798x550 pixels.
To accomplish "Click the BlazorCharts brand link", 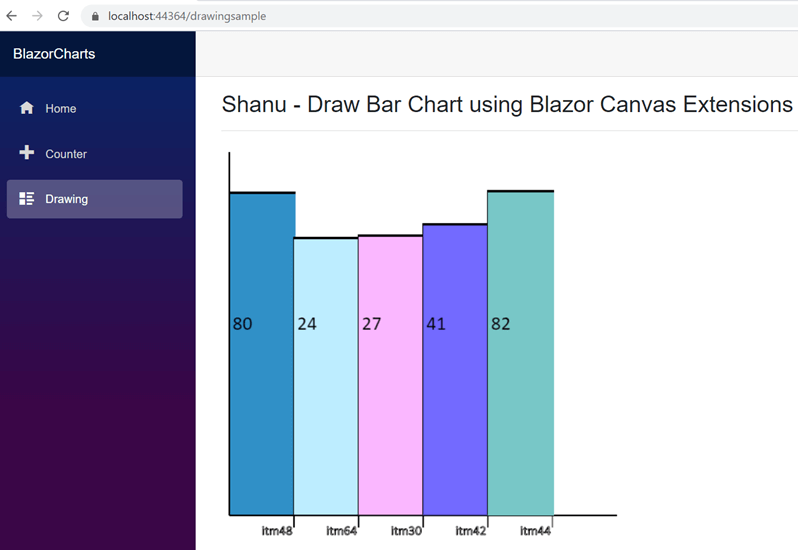I will (x=54, y=54).
